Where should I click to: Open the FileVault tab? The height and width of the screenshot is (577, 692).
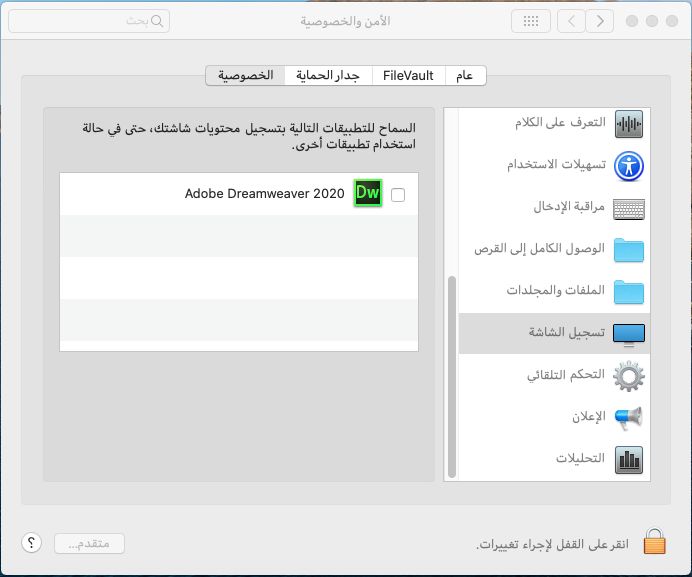pyautogui.click(x=409, y=75)
